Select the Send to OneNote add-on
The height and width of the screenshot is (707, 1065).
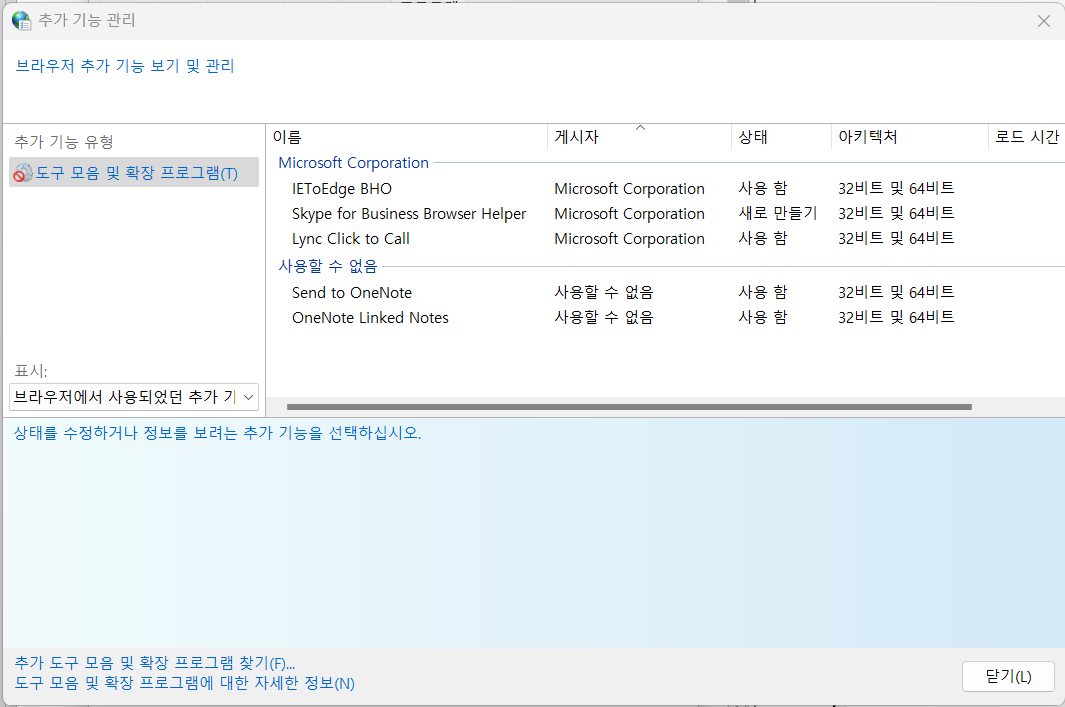pyautogui.click(x=666, y=292)
